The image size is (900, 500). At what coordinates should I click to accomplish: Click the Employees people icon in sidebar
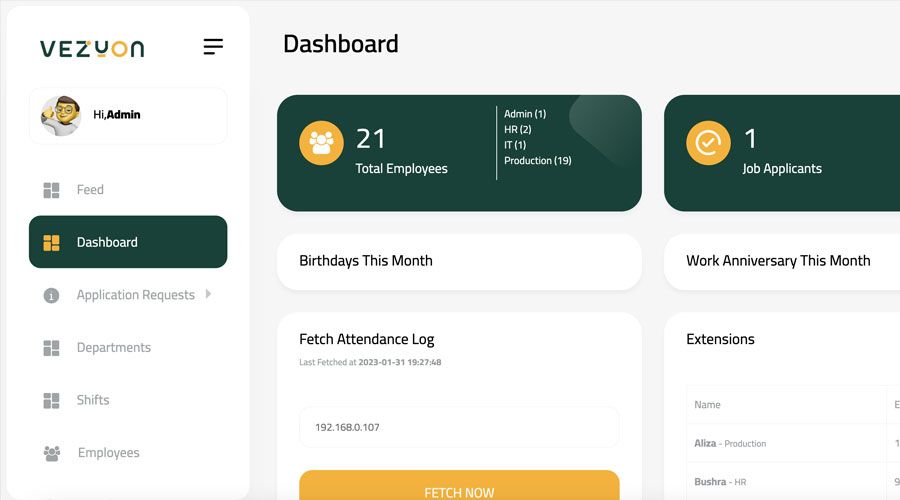pyautogui.click(x=52, y=453)
